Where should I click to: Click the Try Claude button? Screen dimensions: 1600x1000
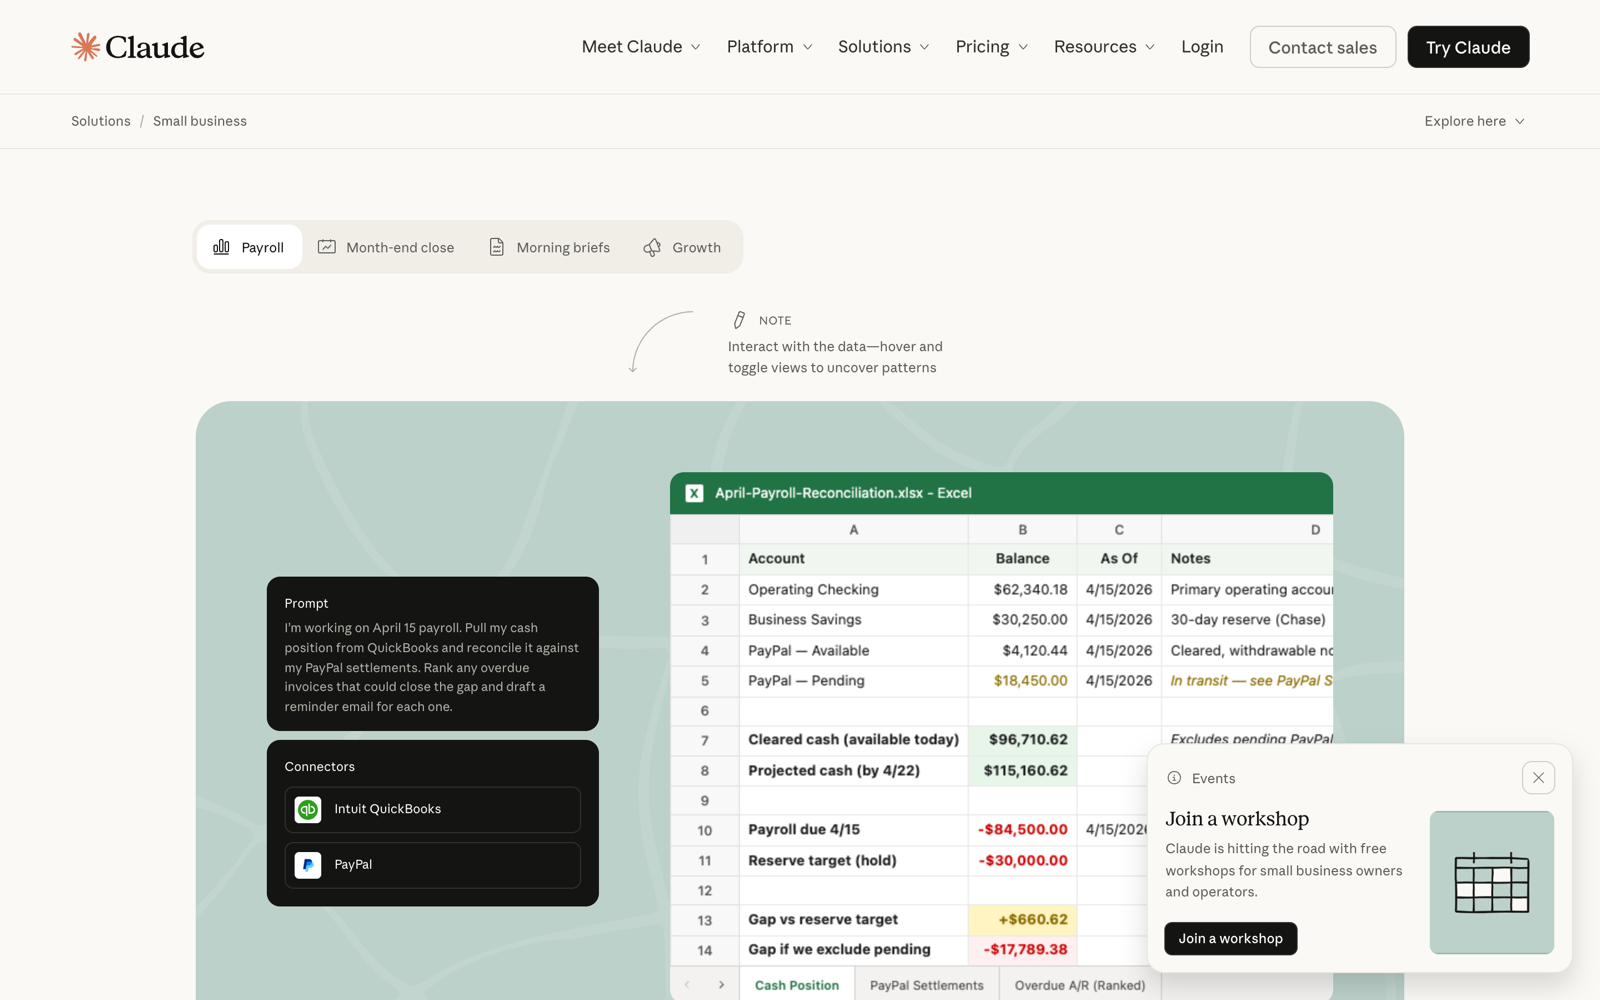click(1468, 47)
